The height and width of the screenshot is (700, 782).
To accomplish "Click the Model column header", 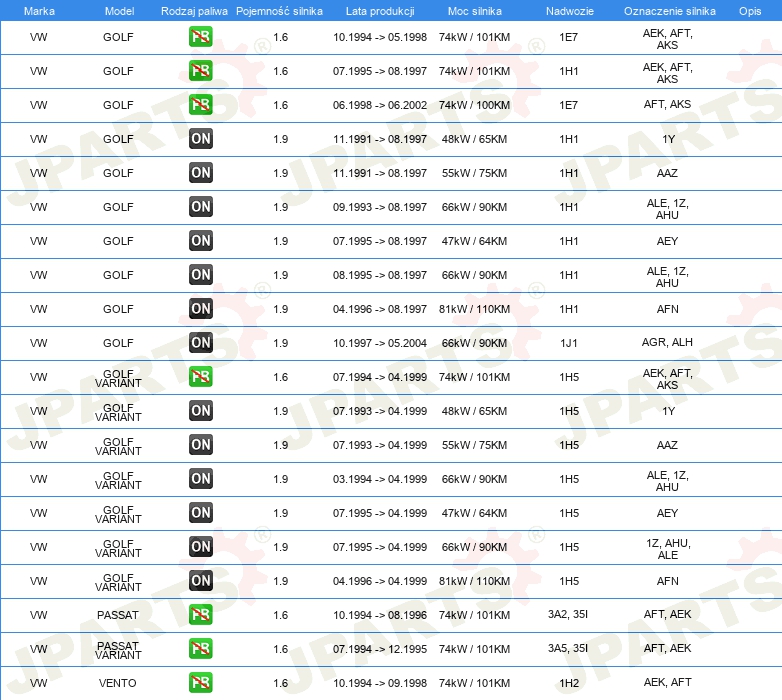I will 119,11.
